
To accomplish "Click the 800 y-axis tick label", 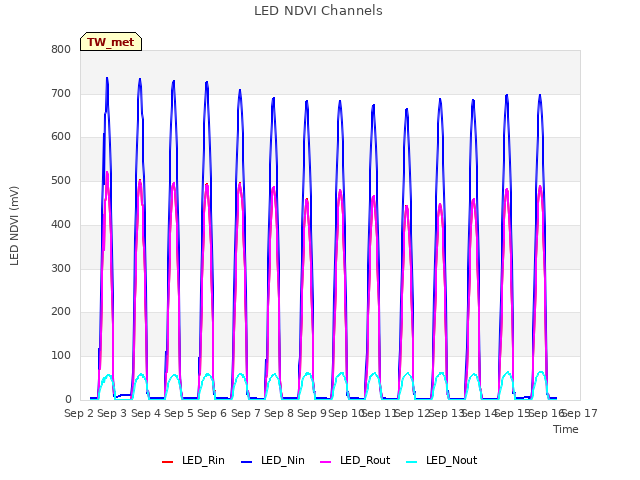I will click(61, 50).
